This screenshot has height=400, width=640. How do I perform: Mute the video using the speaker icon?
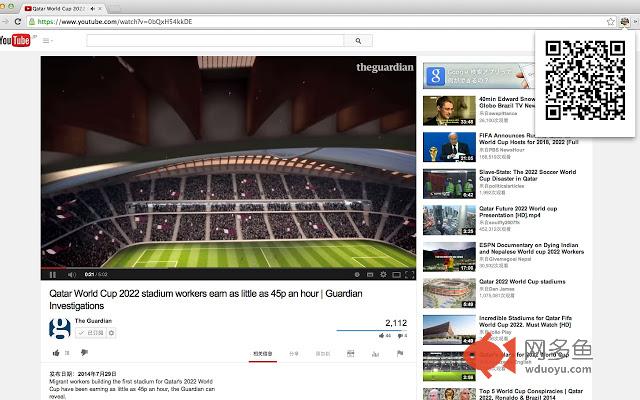click(x=71, y=275)
